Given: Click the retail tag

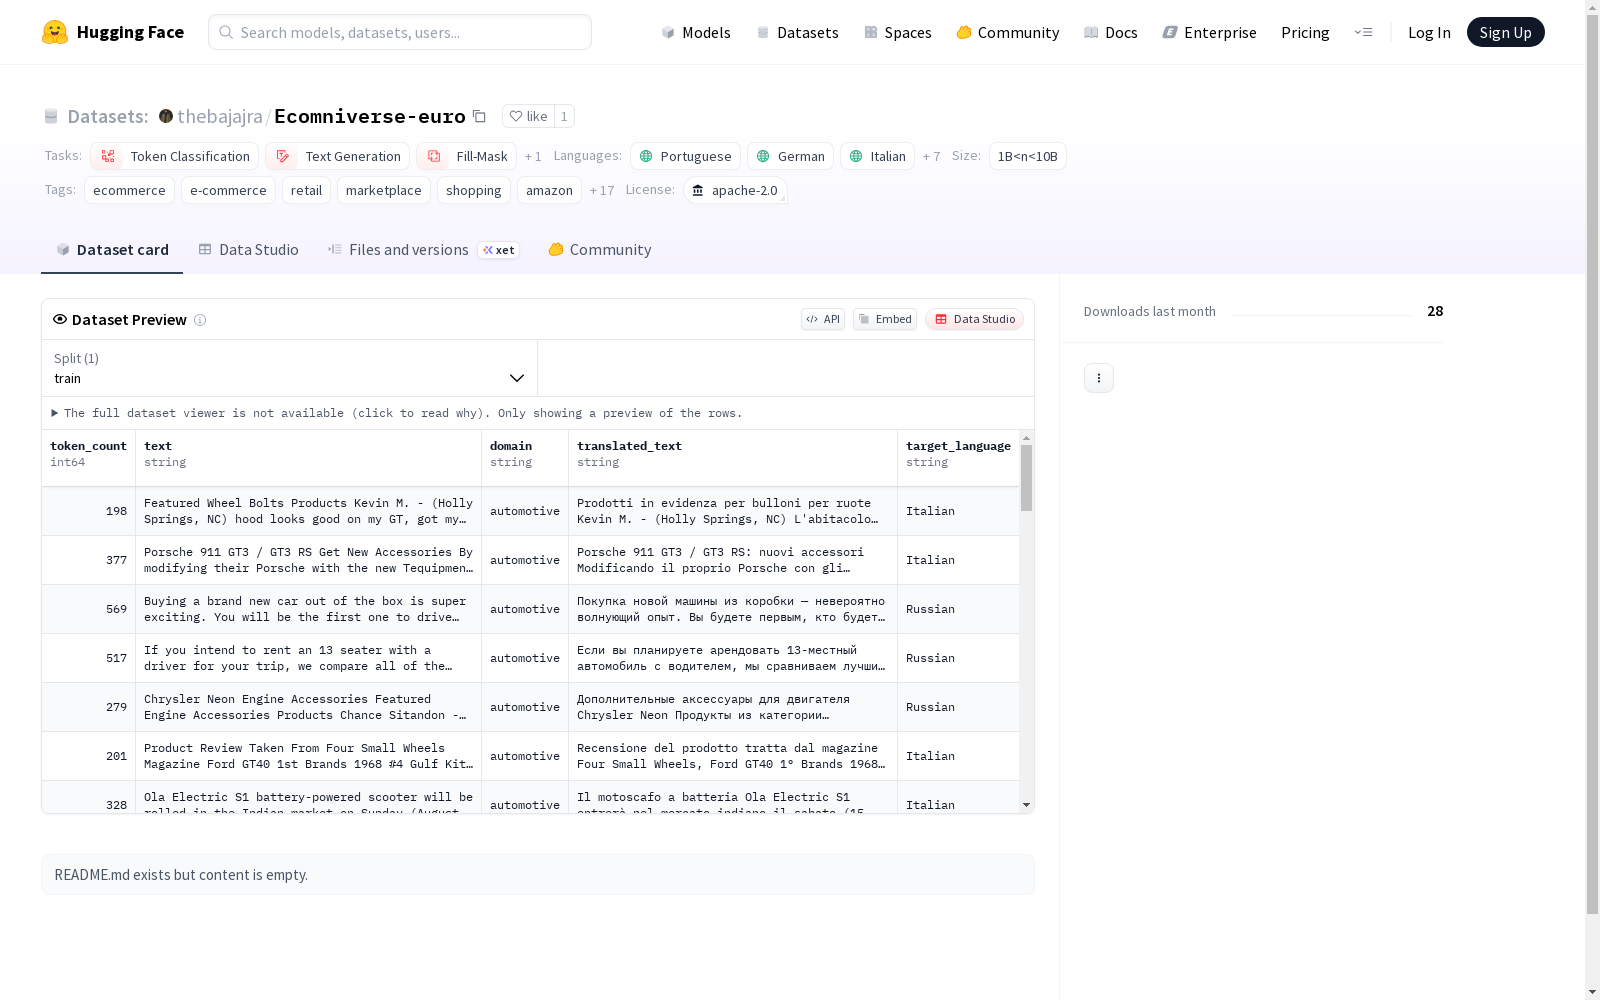Looking at the screenshot, I should 306,190.
